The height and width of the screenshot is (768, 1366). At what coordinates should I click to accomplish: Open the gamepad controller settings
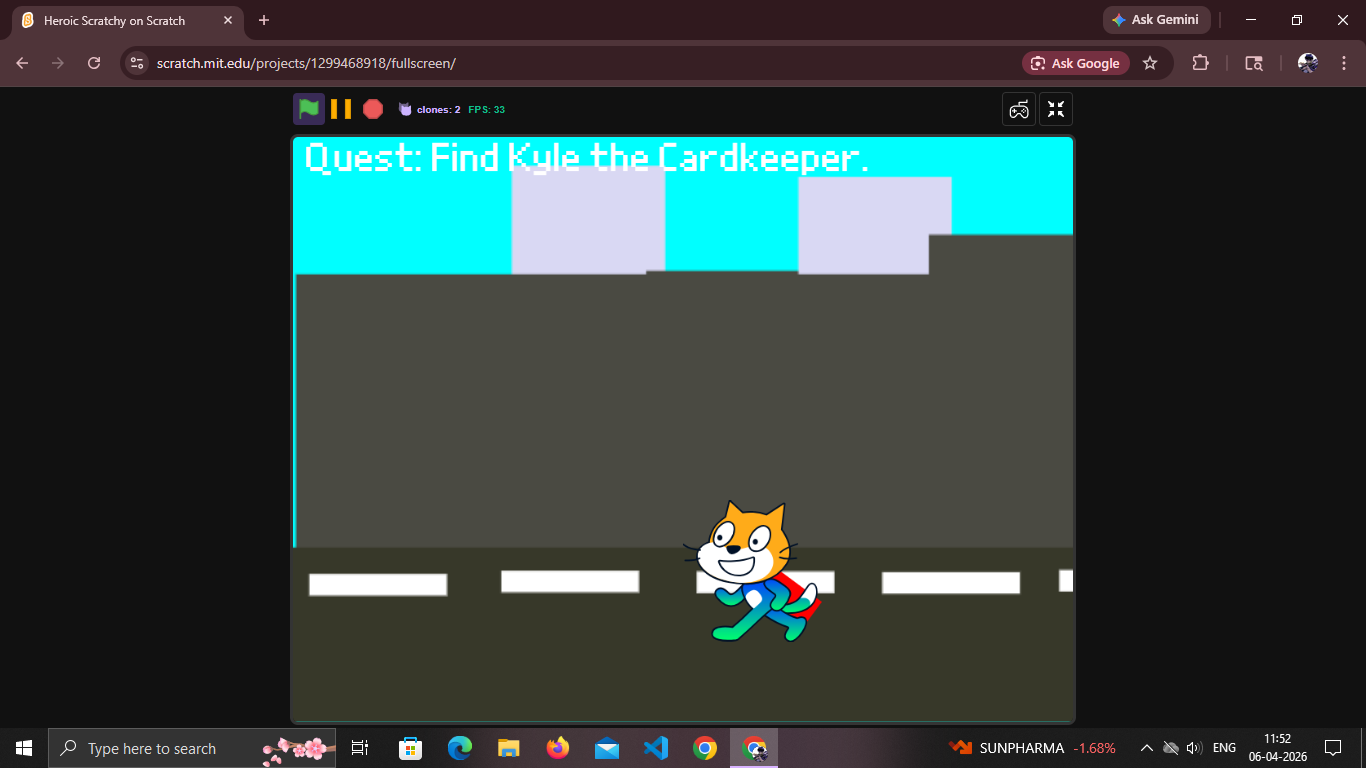tap(1019, 109)
